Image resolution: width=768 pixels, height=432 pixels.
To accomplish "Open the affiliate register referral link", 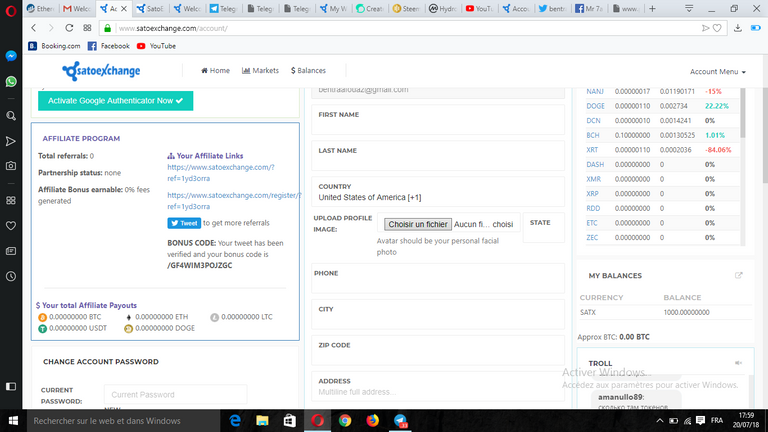I will click(234, 201).
